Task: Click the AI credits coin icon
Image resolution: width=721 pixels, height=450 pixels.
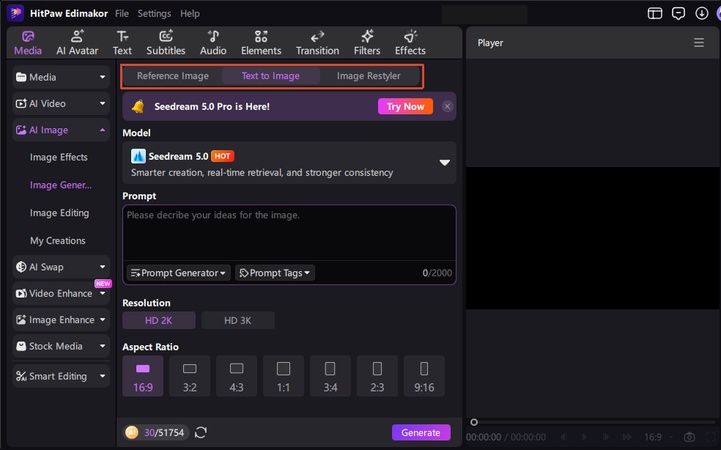Action: coord(132,432)
